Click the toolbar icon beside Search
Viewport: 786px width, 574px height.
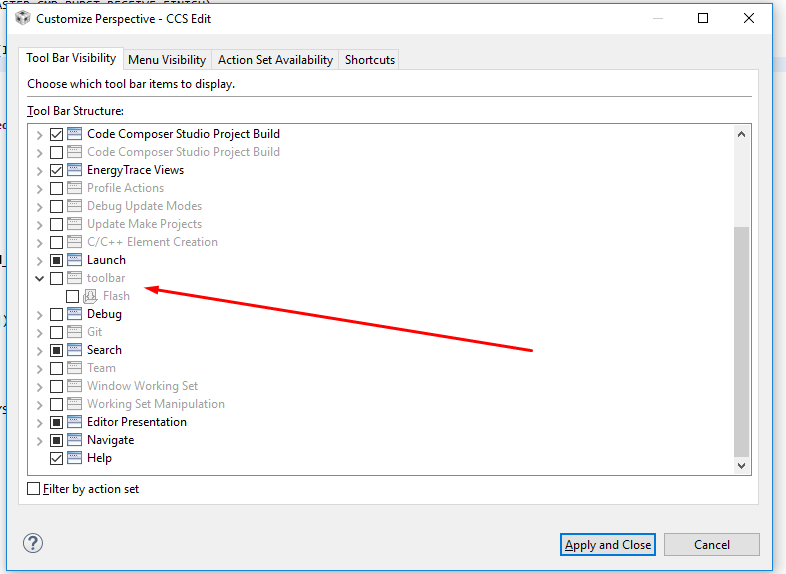pos(74,350)
